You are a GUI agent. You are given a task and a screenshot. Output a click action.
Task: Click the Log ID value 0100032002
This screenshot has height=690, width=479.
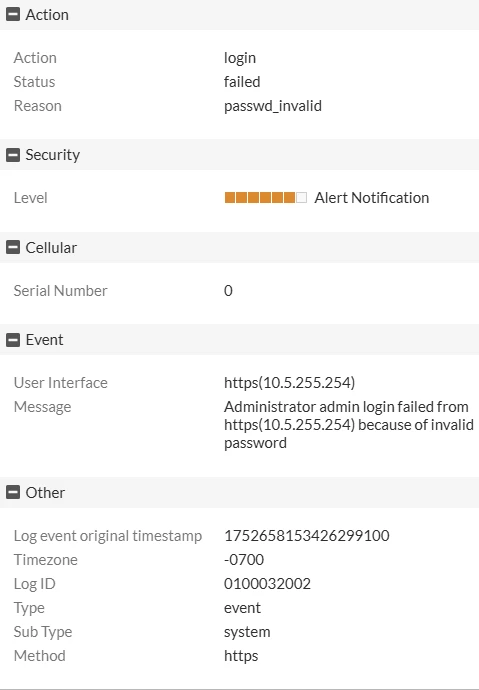point(267,584)
